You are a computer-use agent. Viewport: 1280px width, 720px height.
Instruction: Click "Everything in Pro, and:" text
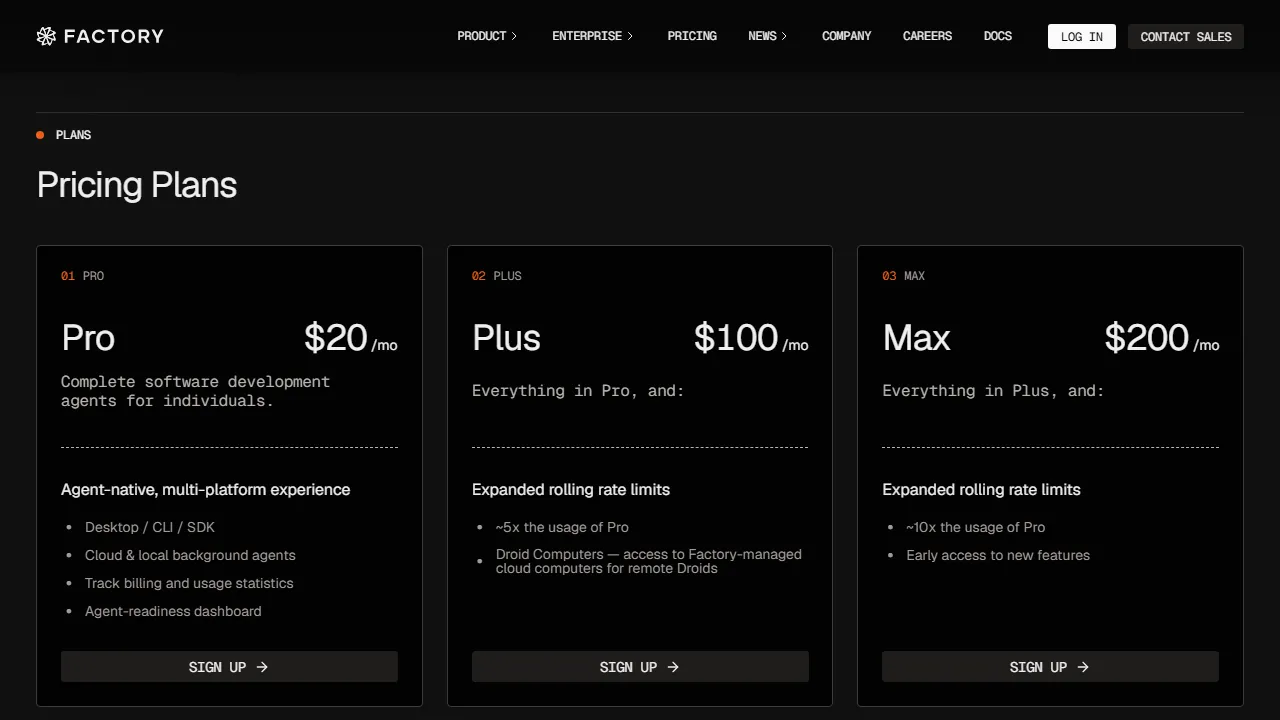tap(578, 391)
